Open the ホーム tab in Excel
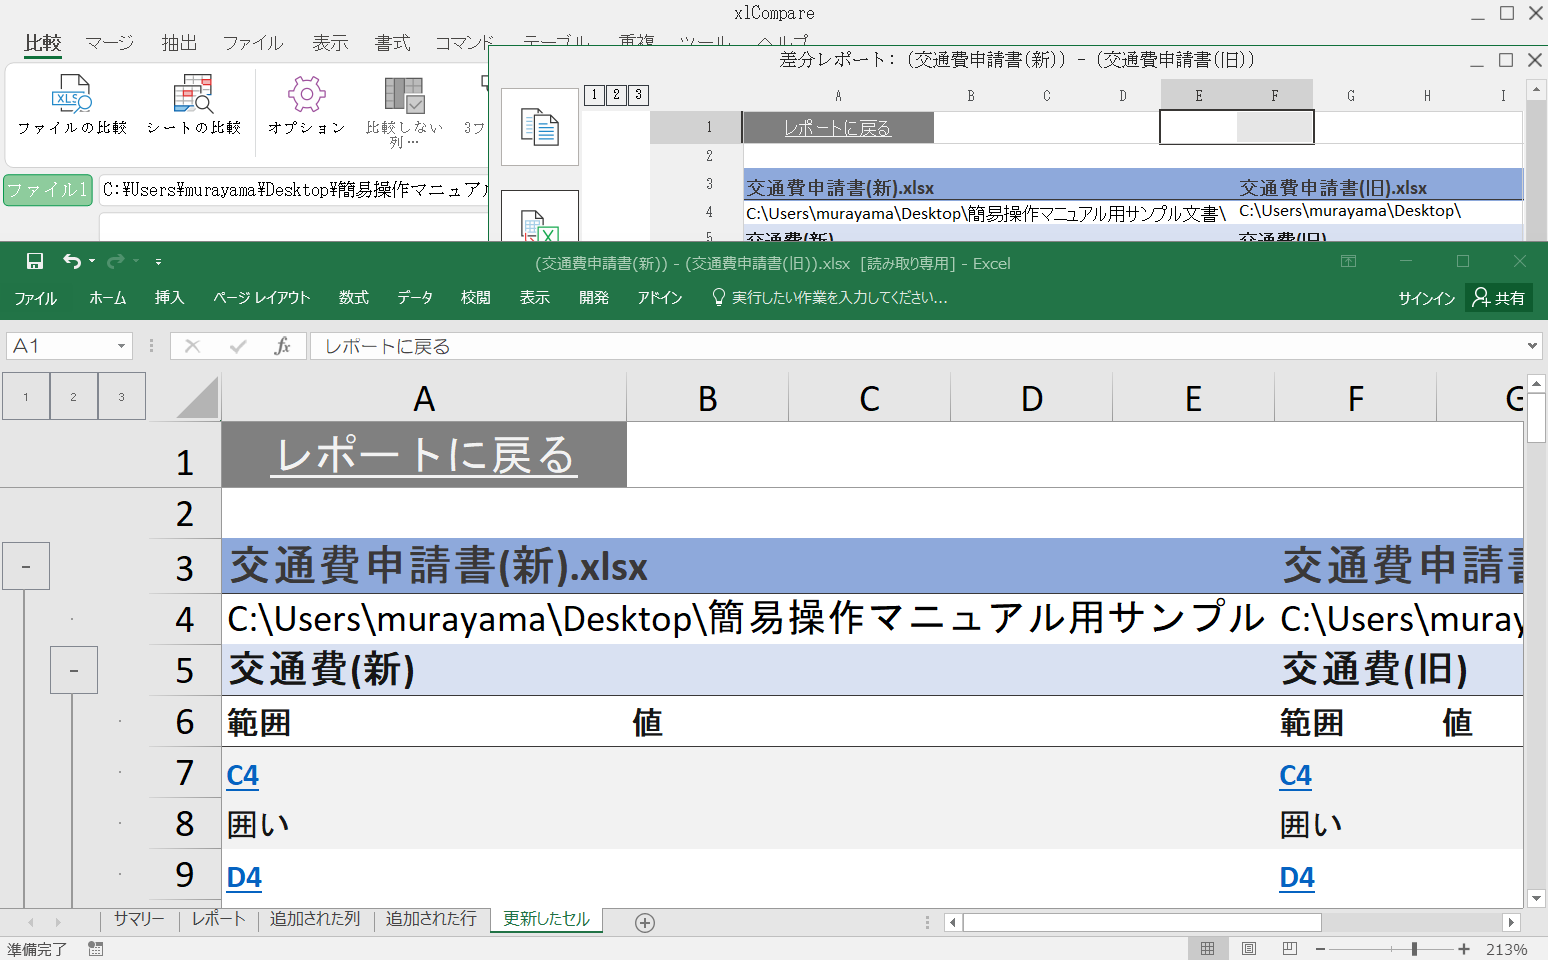 click(107, 298)
